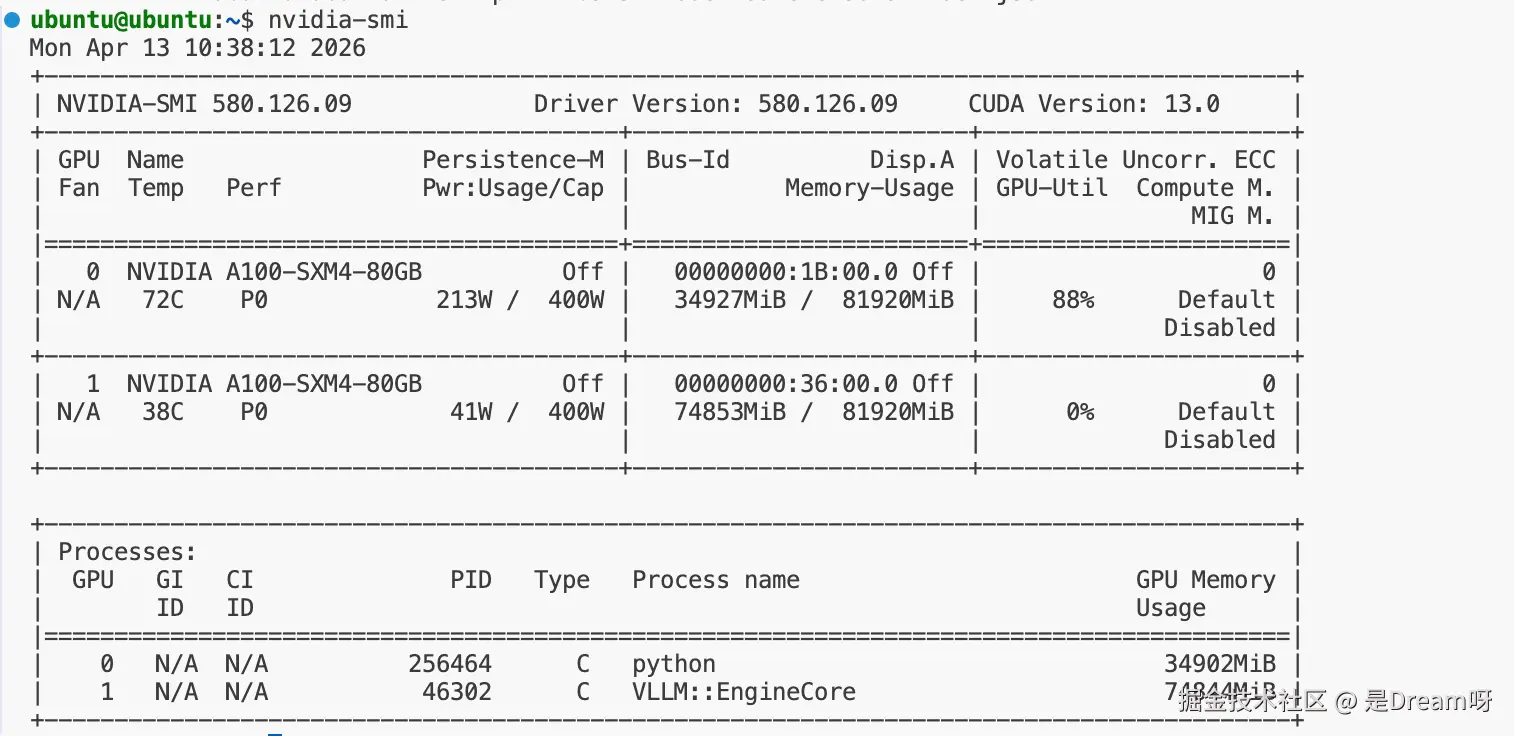This screenshot has height=736, width=1514.
Task: Click the VLLM::EngineCore process name
Action: [x=743, y=692]
